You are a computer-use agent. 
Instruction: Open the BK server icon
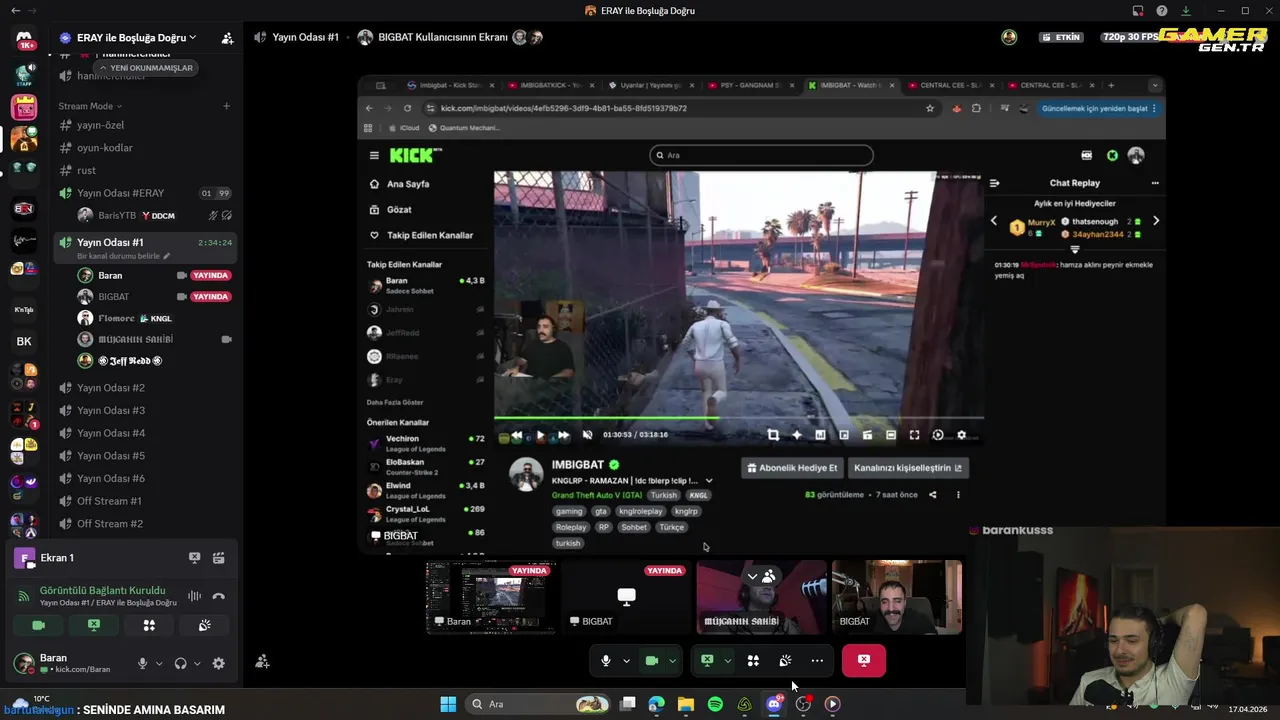tap(24, 341)
